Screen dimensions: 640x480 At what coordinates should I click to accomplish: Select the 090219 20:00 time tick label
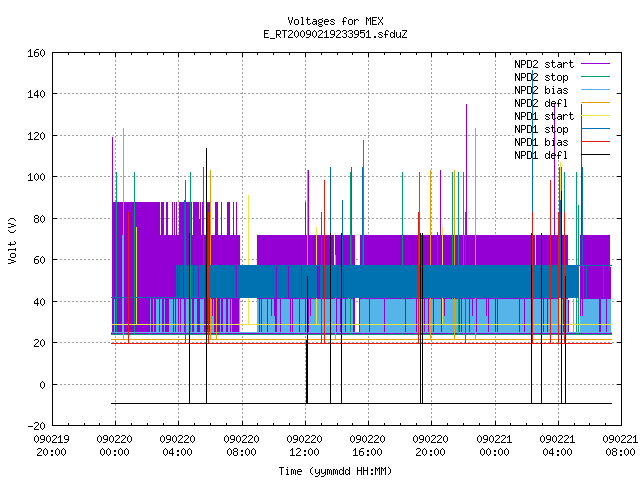pyautogui.click(x=51, y=445)
